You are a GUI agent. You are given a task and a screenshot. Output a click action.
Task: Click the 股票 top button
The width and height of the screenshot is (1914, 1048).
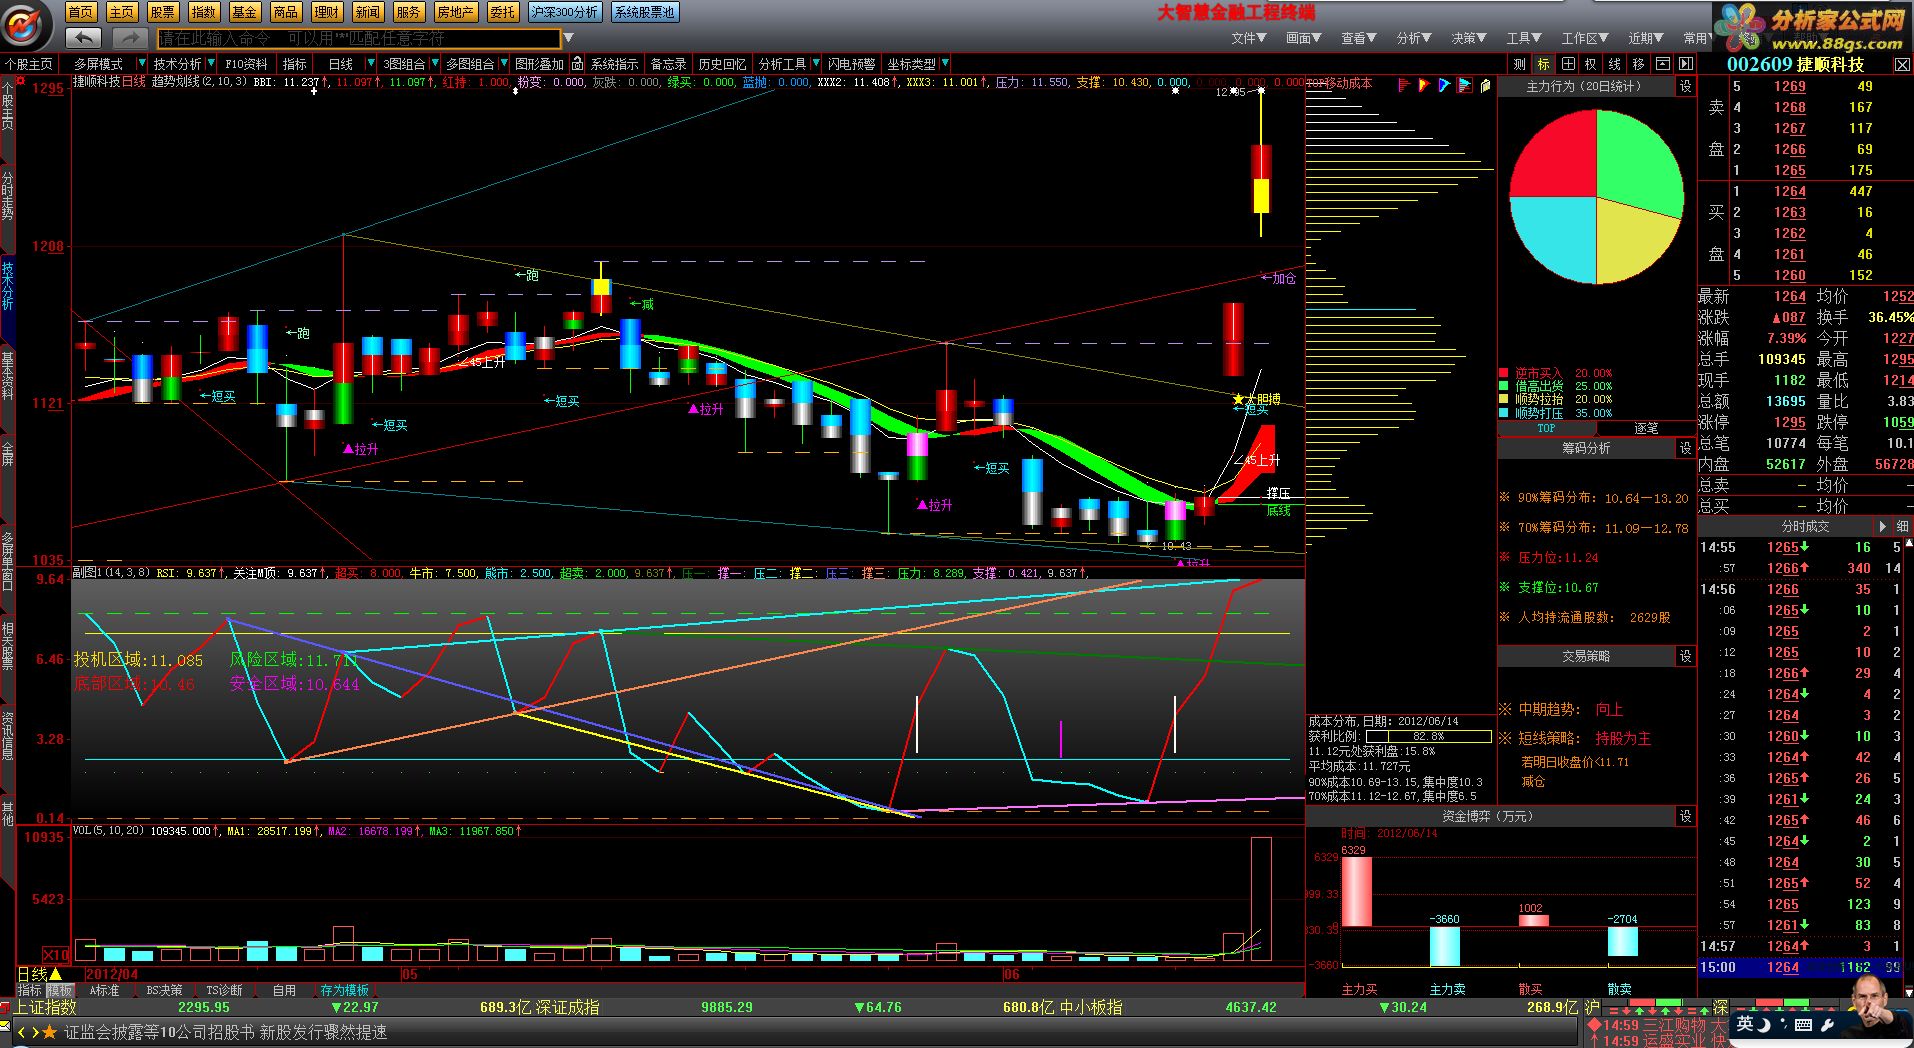pos(162,12)
